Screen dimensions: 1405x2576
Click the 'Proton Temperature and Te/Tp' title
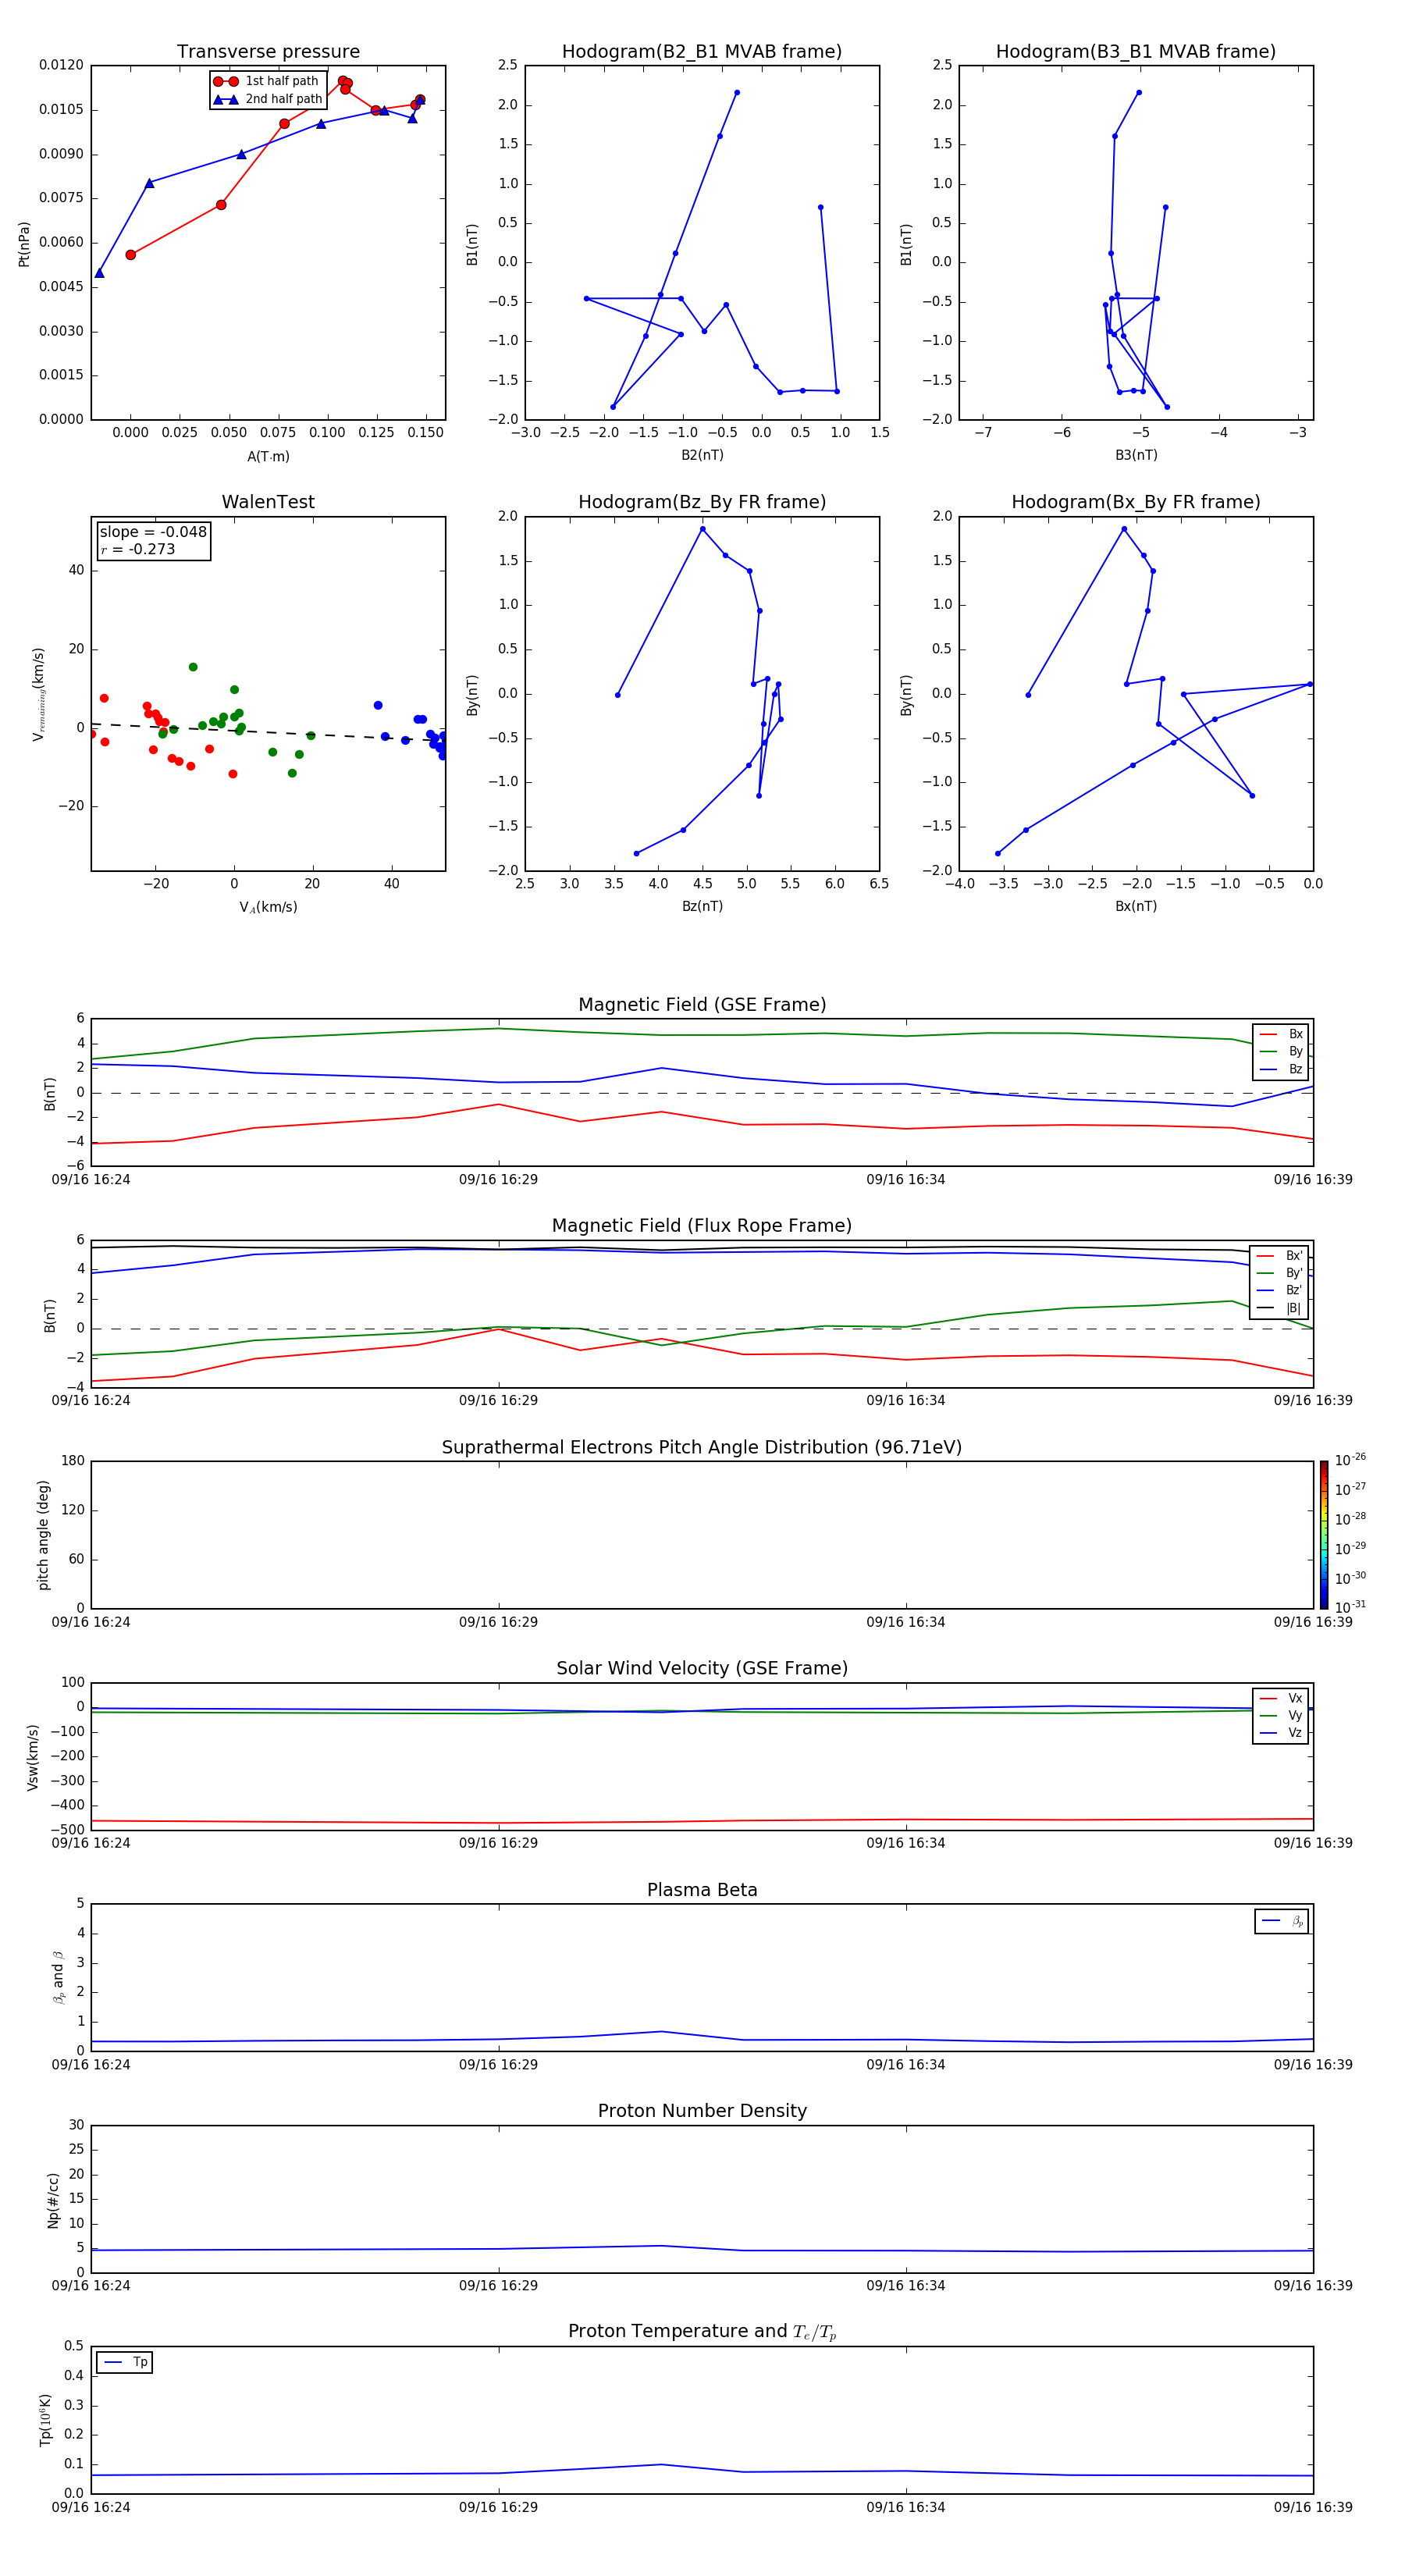702,2332
